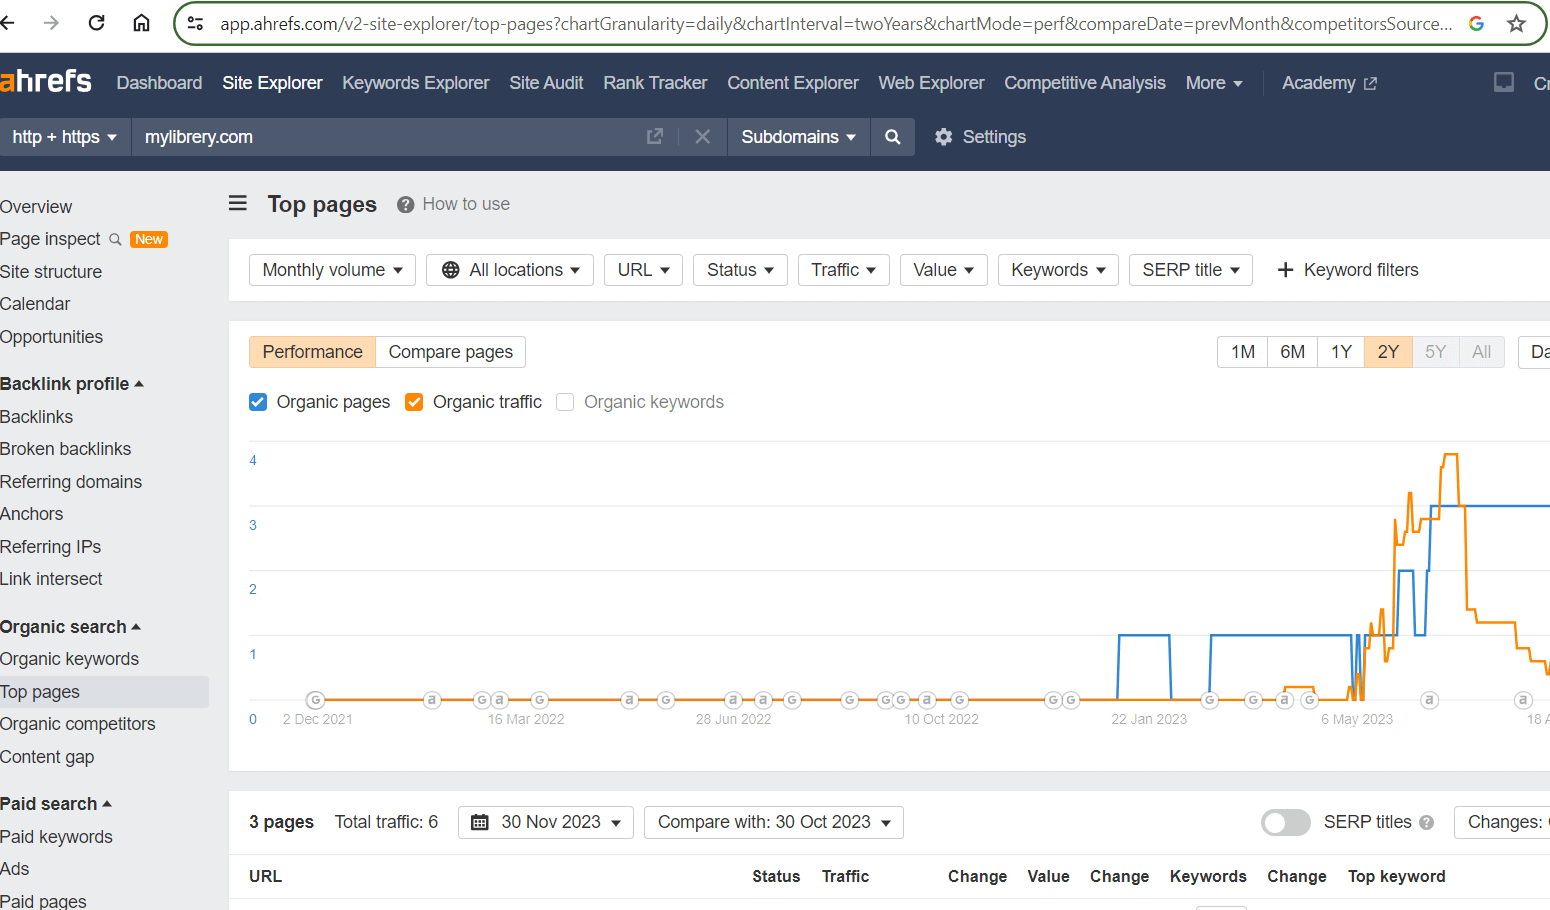The height and width of the screenshot is (910, 1550).
Task: Open How to use help
Action: 454,204
